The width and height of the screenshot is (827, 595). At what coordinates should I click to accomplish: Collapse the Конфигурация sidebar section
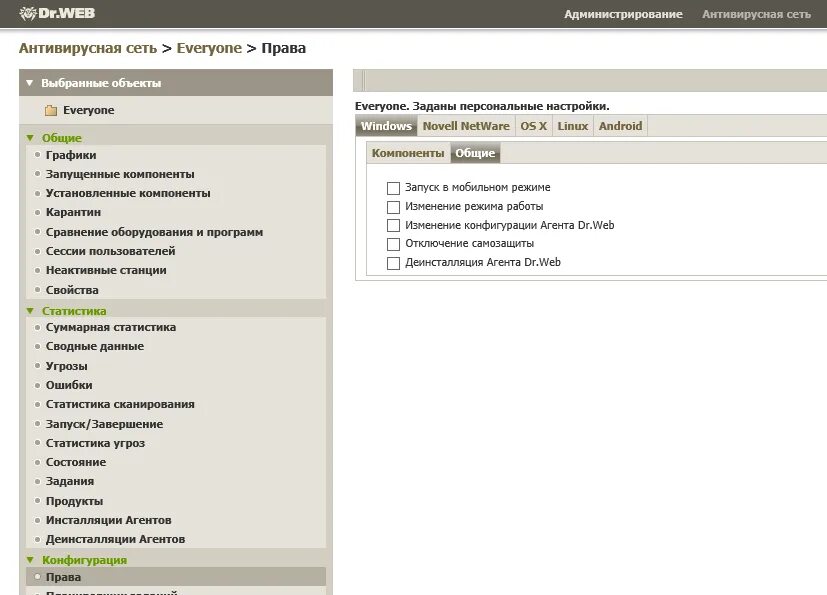coord(30,560)
